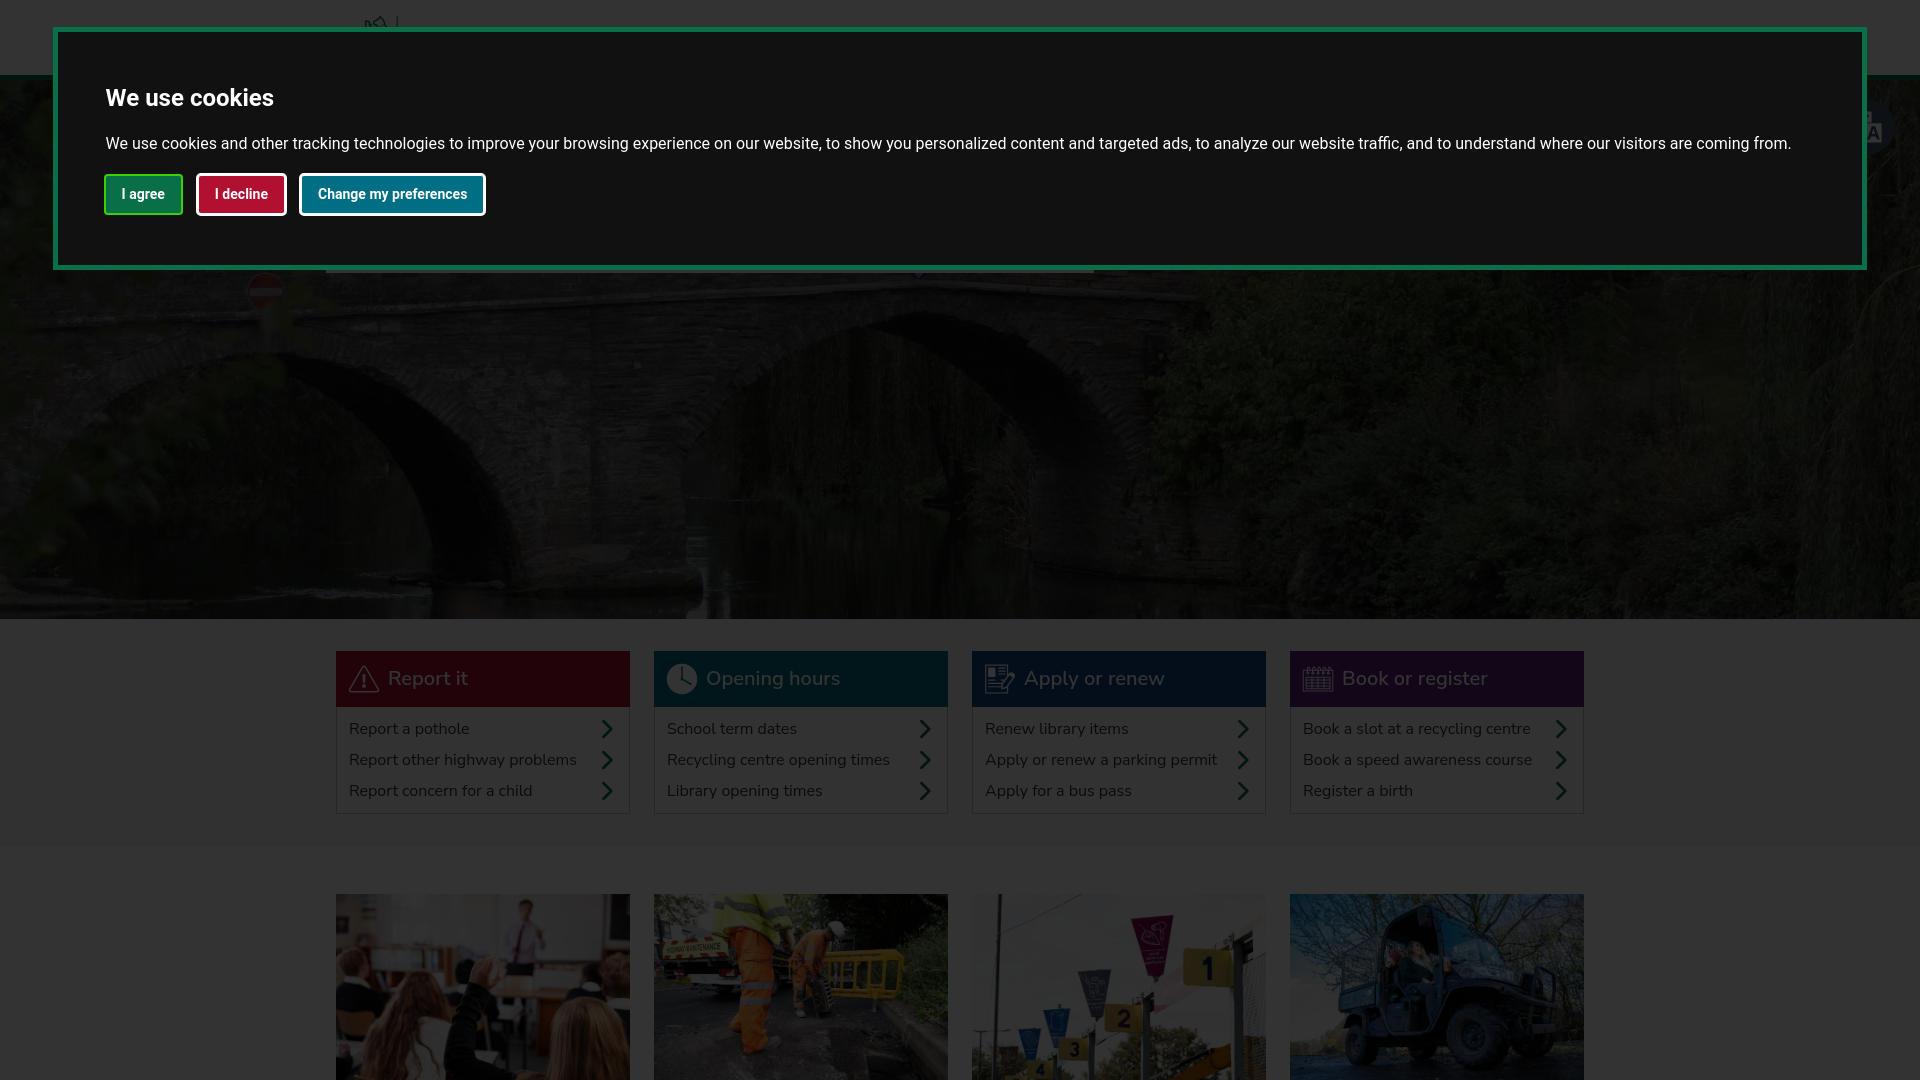Viewport: 1920px width, 1080px height.
Task: Open Report concern for a child link
Action: click(441, 791)
